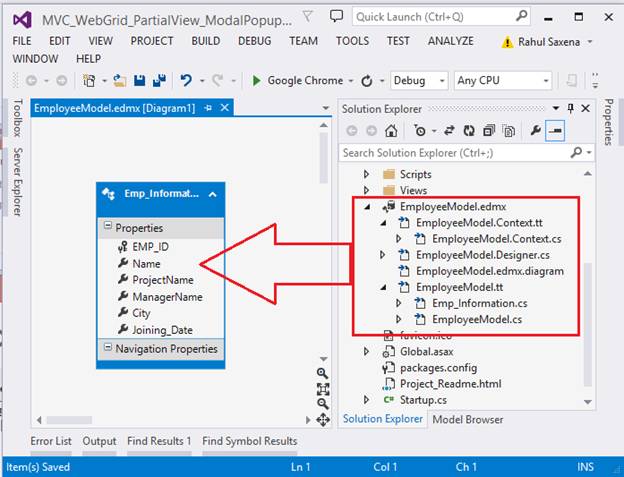Screen dimensions: 624x477
Task: Click the Refresh icon in Solution Explorer
Action: point(469,130)
